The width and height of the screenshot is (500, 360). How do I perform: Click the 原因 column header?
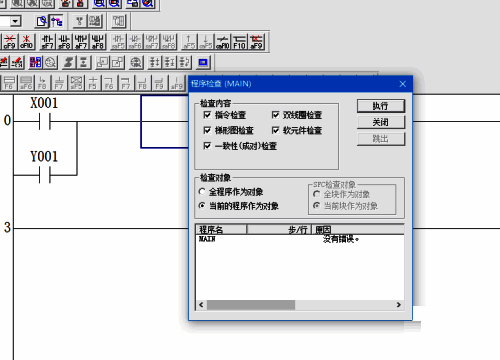[x=358, y=229]
